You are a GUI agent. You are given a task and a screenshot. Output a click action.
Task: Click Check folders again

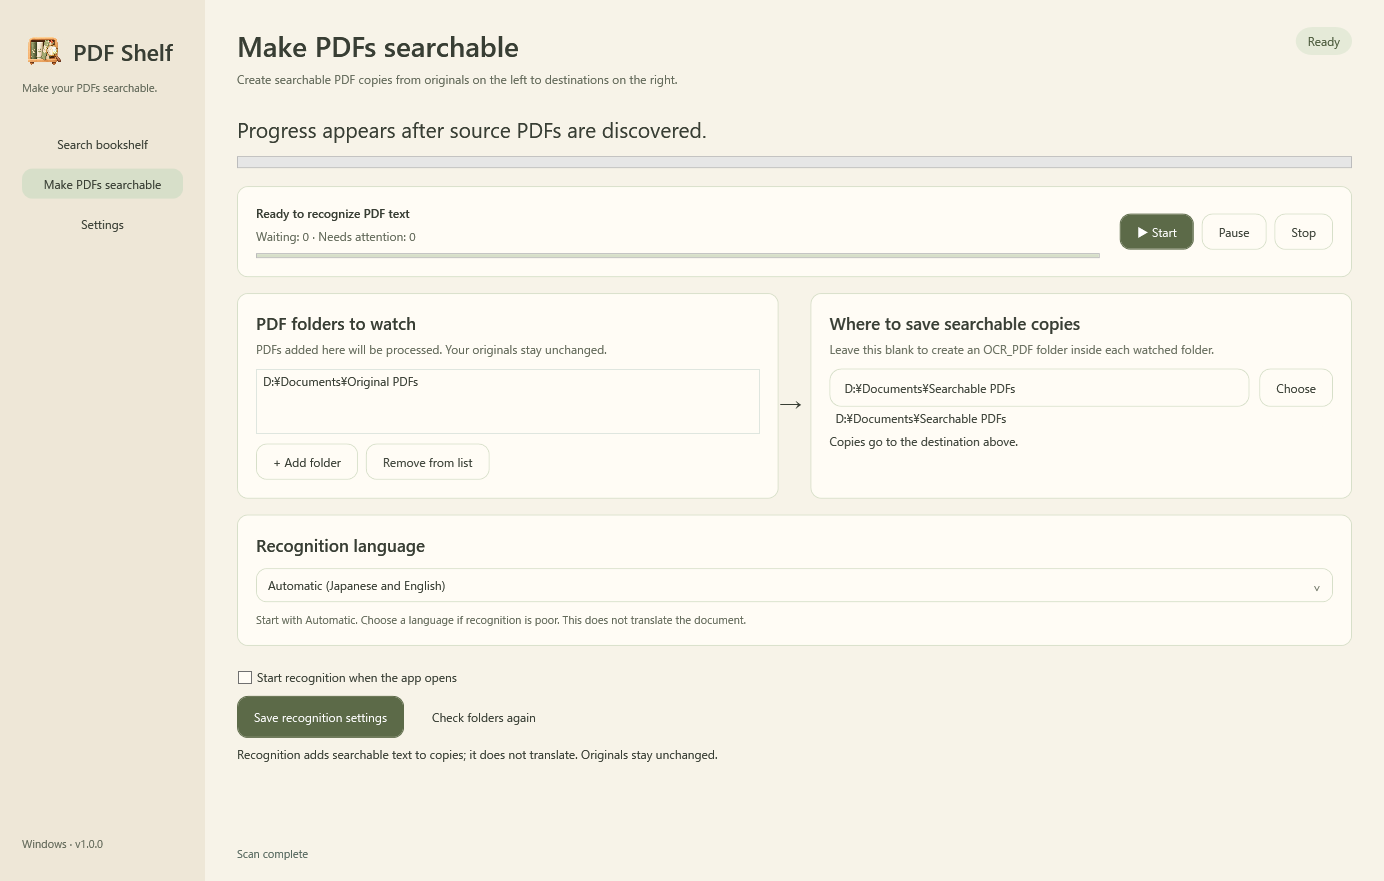pos(484,718)
